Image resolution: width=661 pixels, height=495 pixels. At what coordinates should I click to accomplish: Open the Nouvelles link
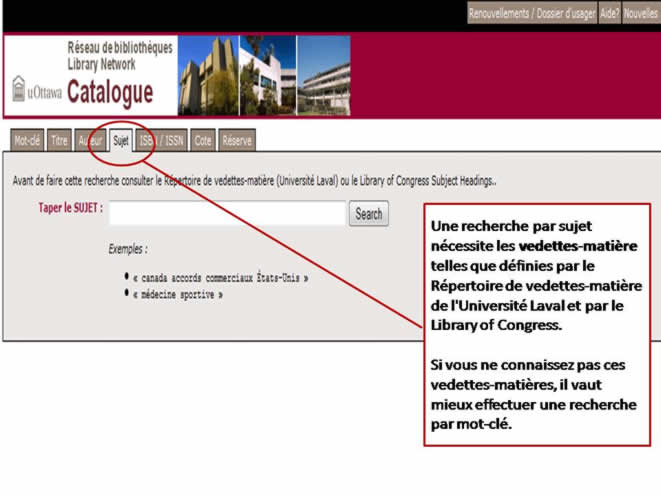(x=641, y=13)
